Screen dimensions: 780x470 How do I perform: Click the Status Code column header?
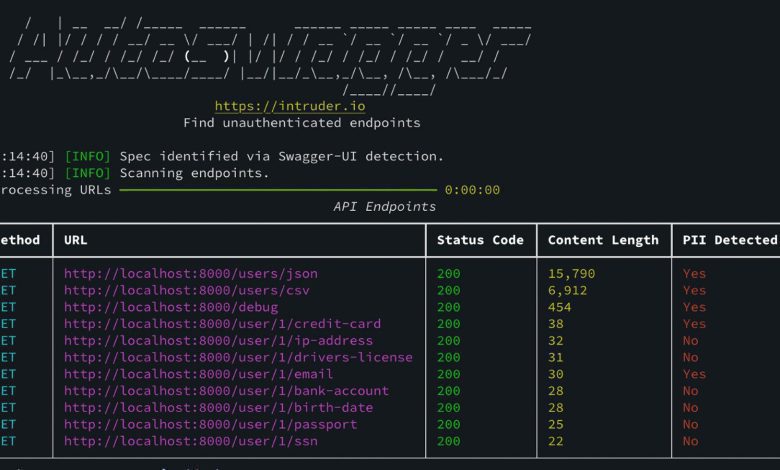pyautogui.click(x=480, y=240)
